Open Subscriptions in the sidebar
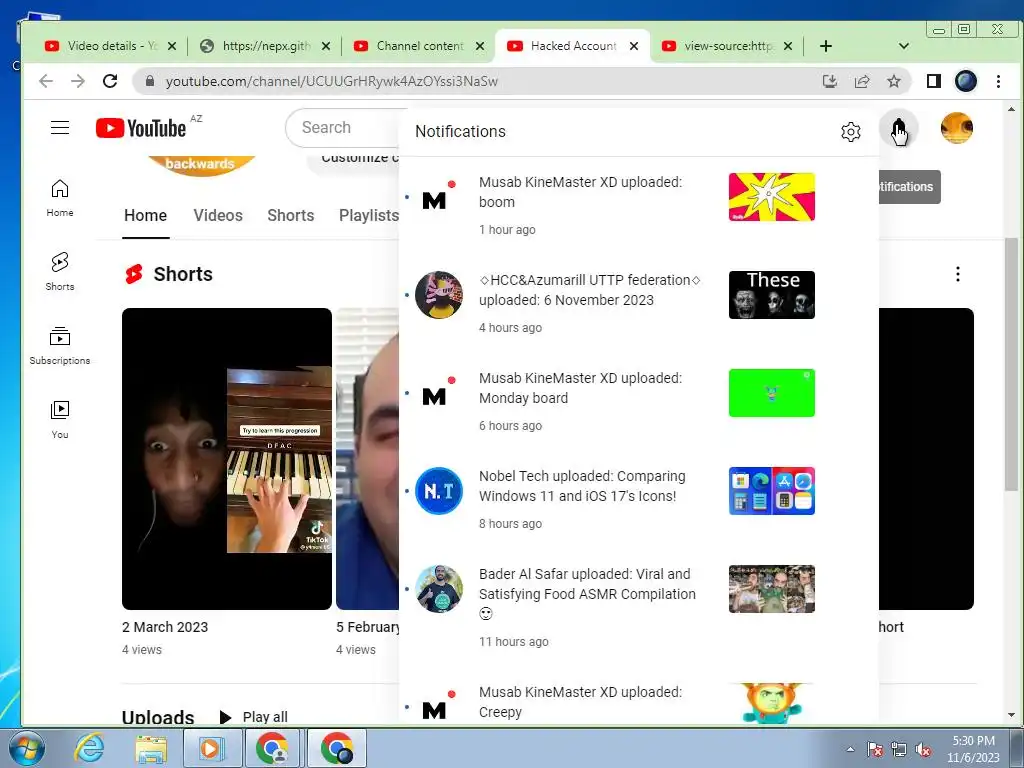This screenshot has height=768, width=1024. pos(60,345)
